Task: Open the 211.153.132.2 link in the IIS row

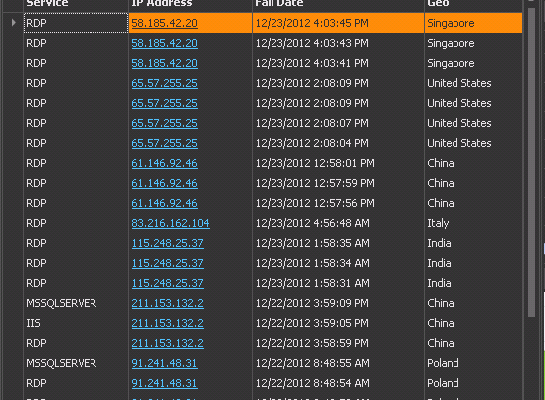Action: pos(168,323)
